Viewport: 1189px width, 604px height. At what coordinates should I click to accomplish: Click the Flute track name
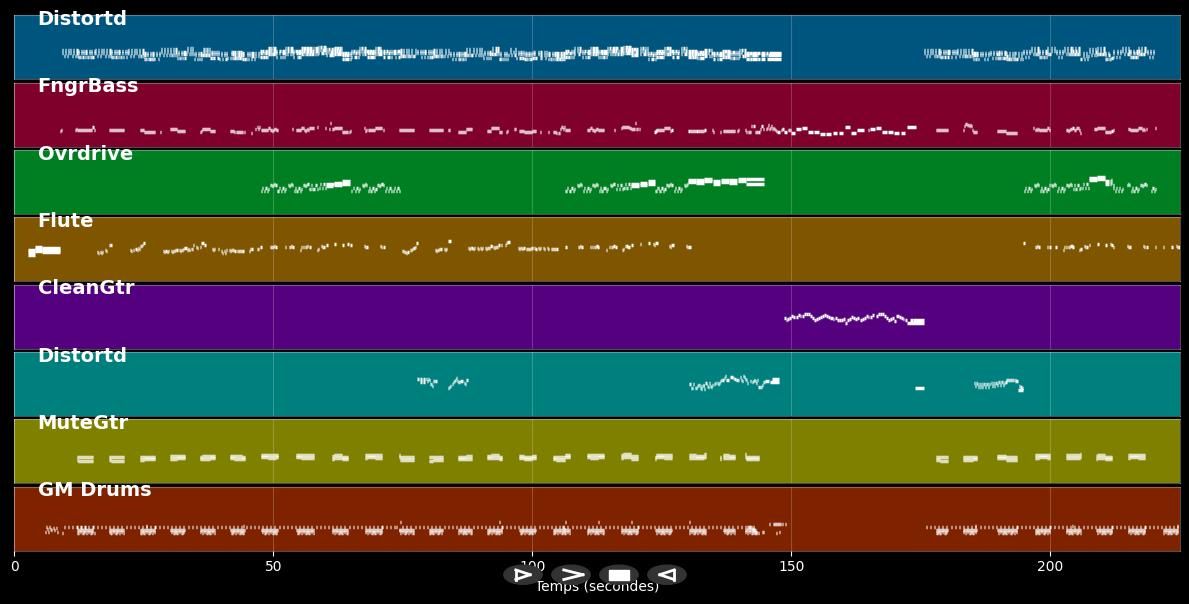[x=65, y=221]
